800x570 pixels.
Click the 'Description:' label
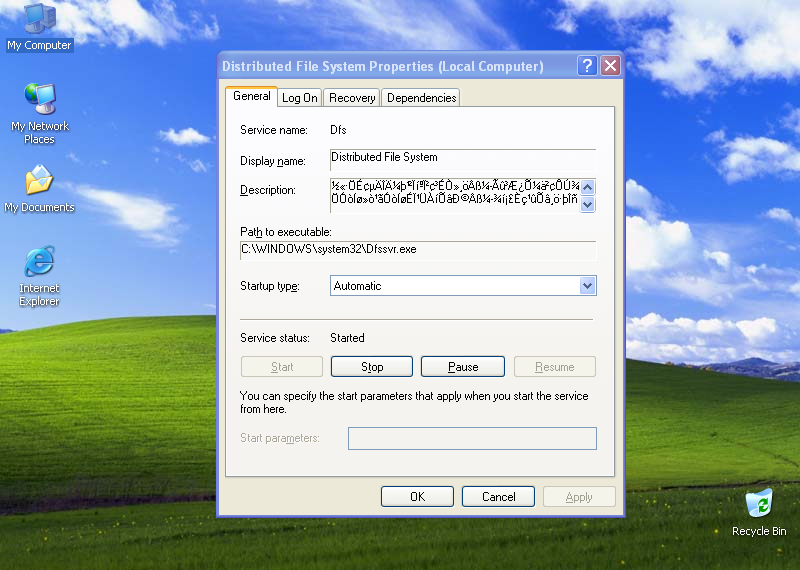(x=268, y=190)
